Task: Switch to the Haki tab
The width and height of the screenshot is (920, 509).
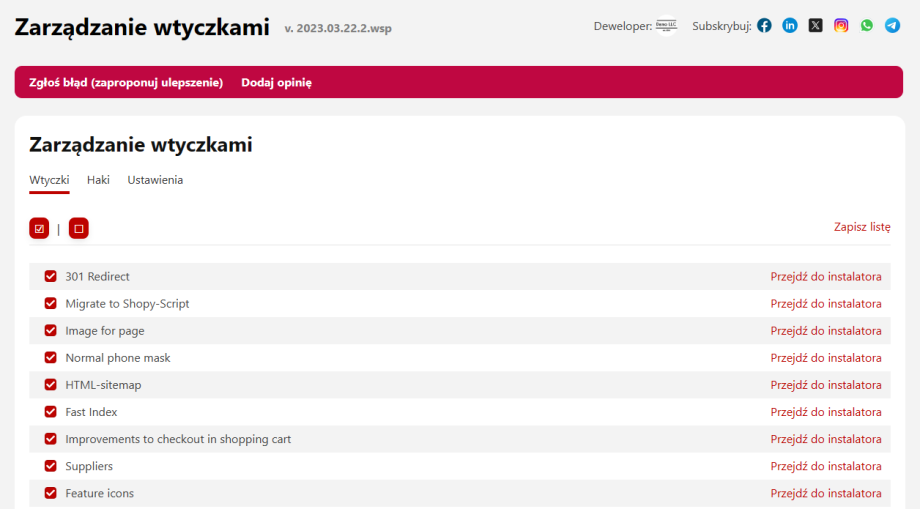Action: [98, 180]
